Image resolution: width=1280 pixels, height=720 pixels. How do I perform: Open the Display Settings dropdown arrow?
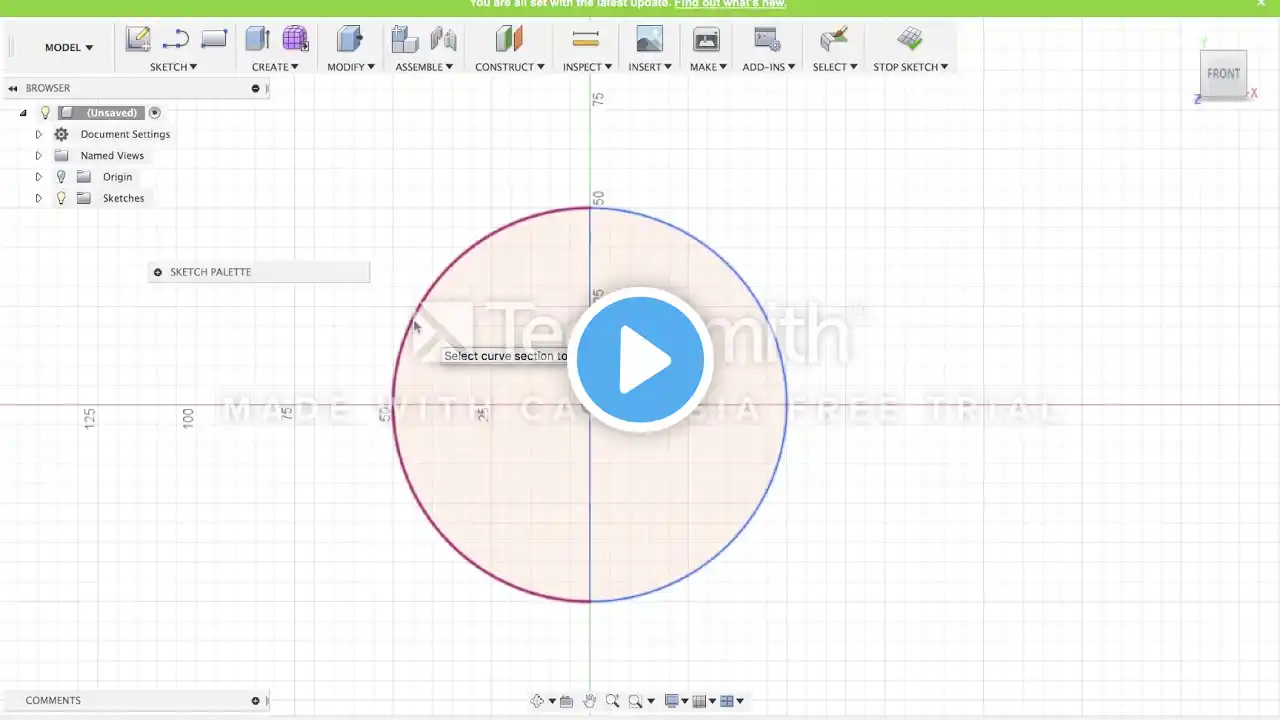pos(685,702)
